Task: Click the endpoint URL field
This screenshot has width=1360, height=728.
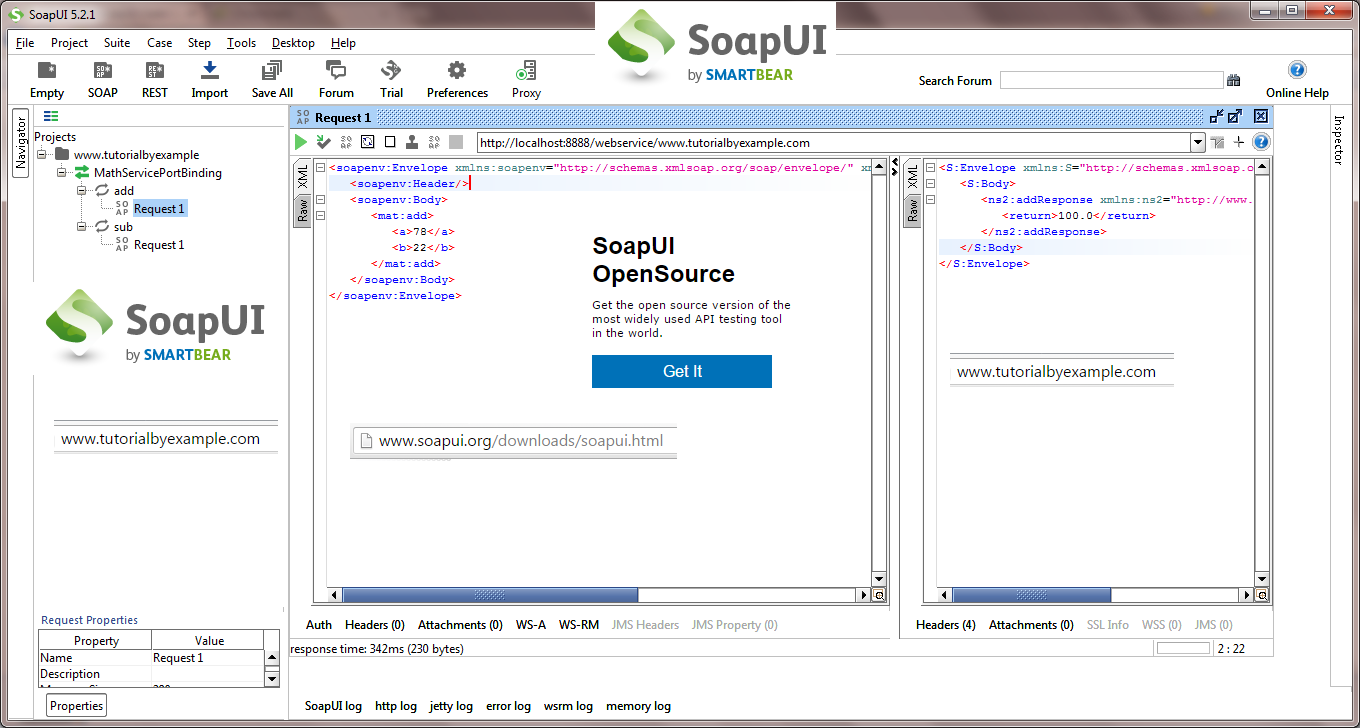Action: point(833,142)
